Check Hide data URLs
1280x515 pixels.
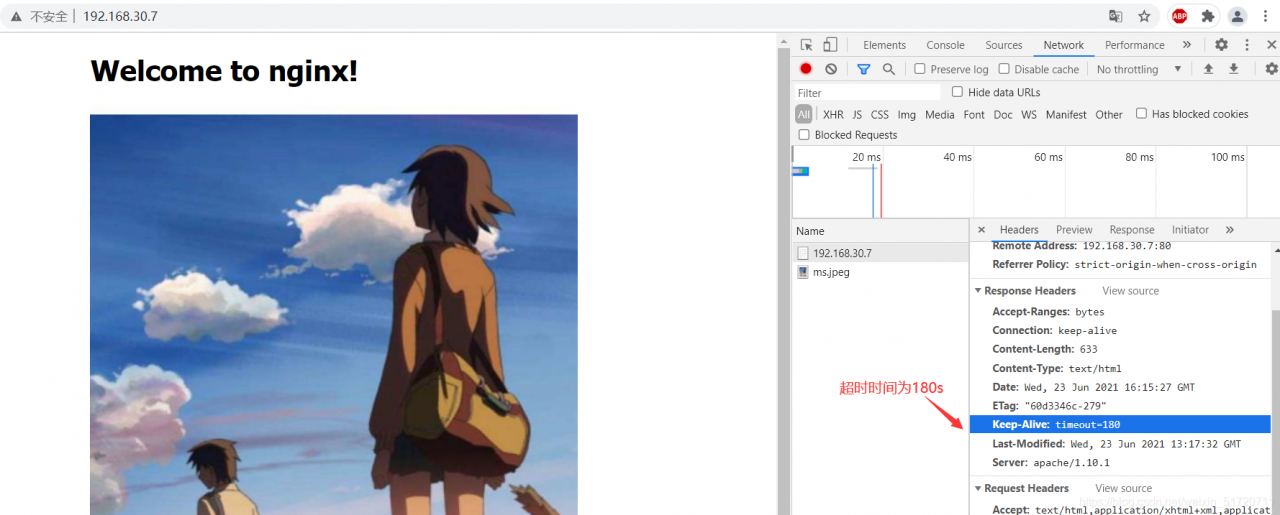click(957, 92)
